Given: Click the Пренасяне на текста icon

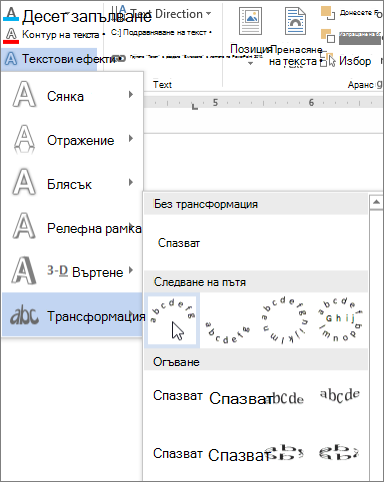Looking at the screenshot, I should click(295, 21).
